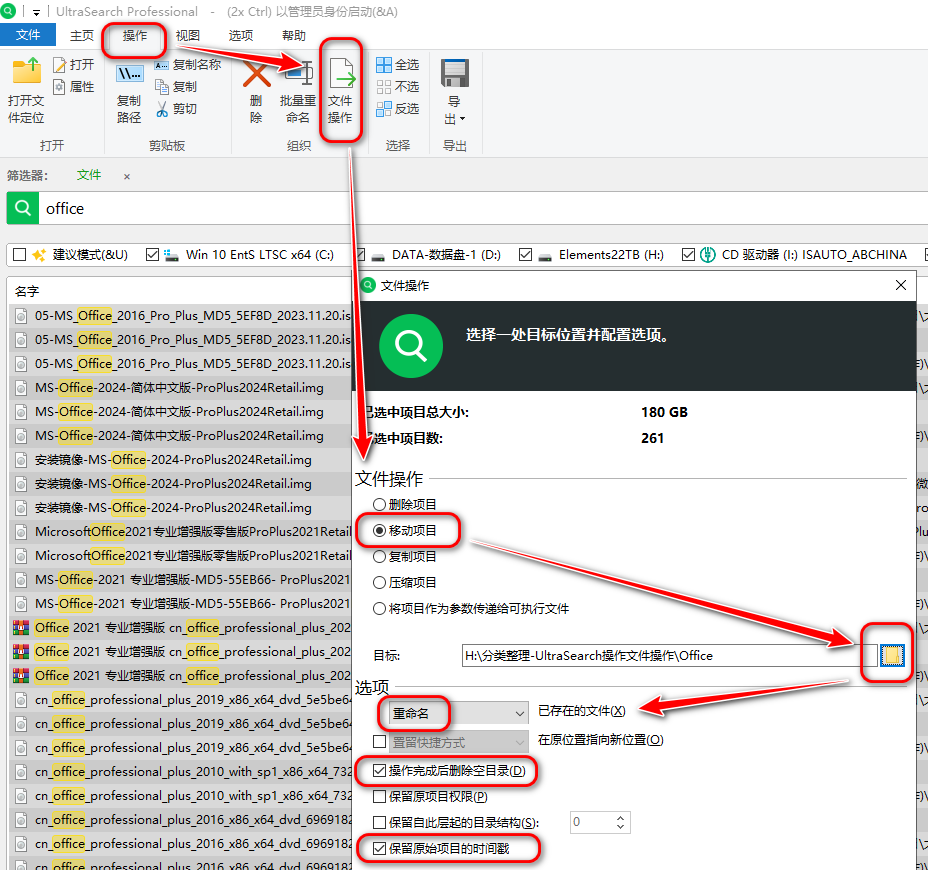Increase the directory level spinner value
The image size is (928, 870).
point(620,818)
